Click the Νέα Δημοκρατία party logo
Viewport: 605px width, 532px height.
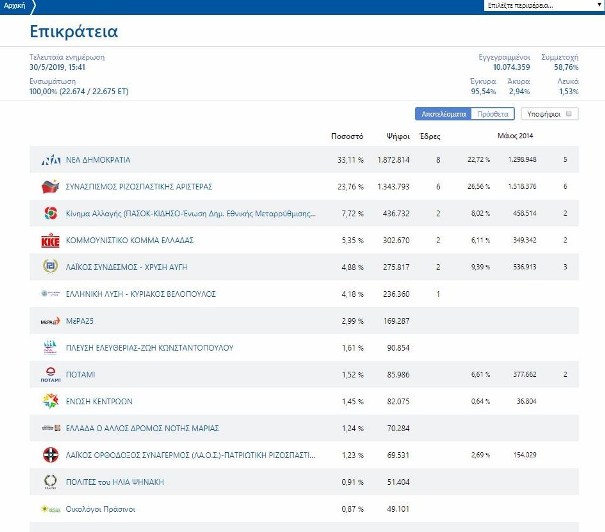51,160
